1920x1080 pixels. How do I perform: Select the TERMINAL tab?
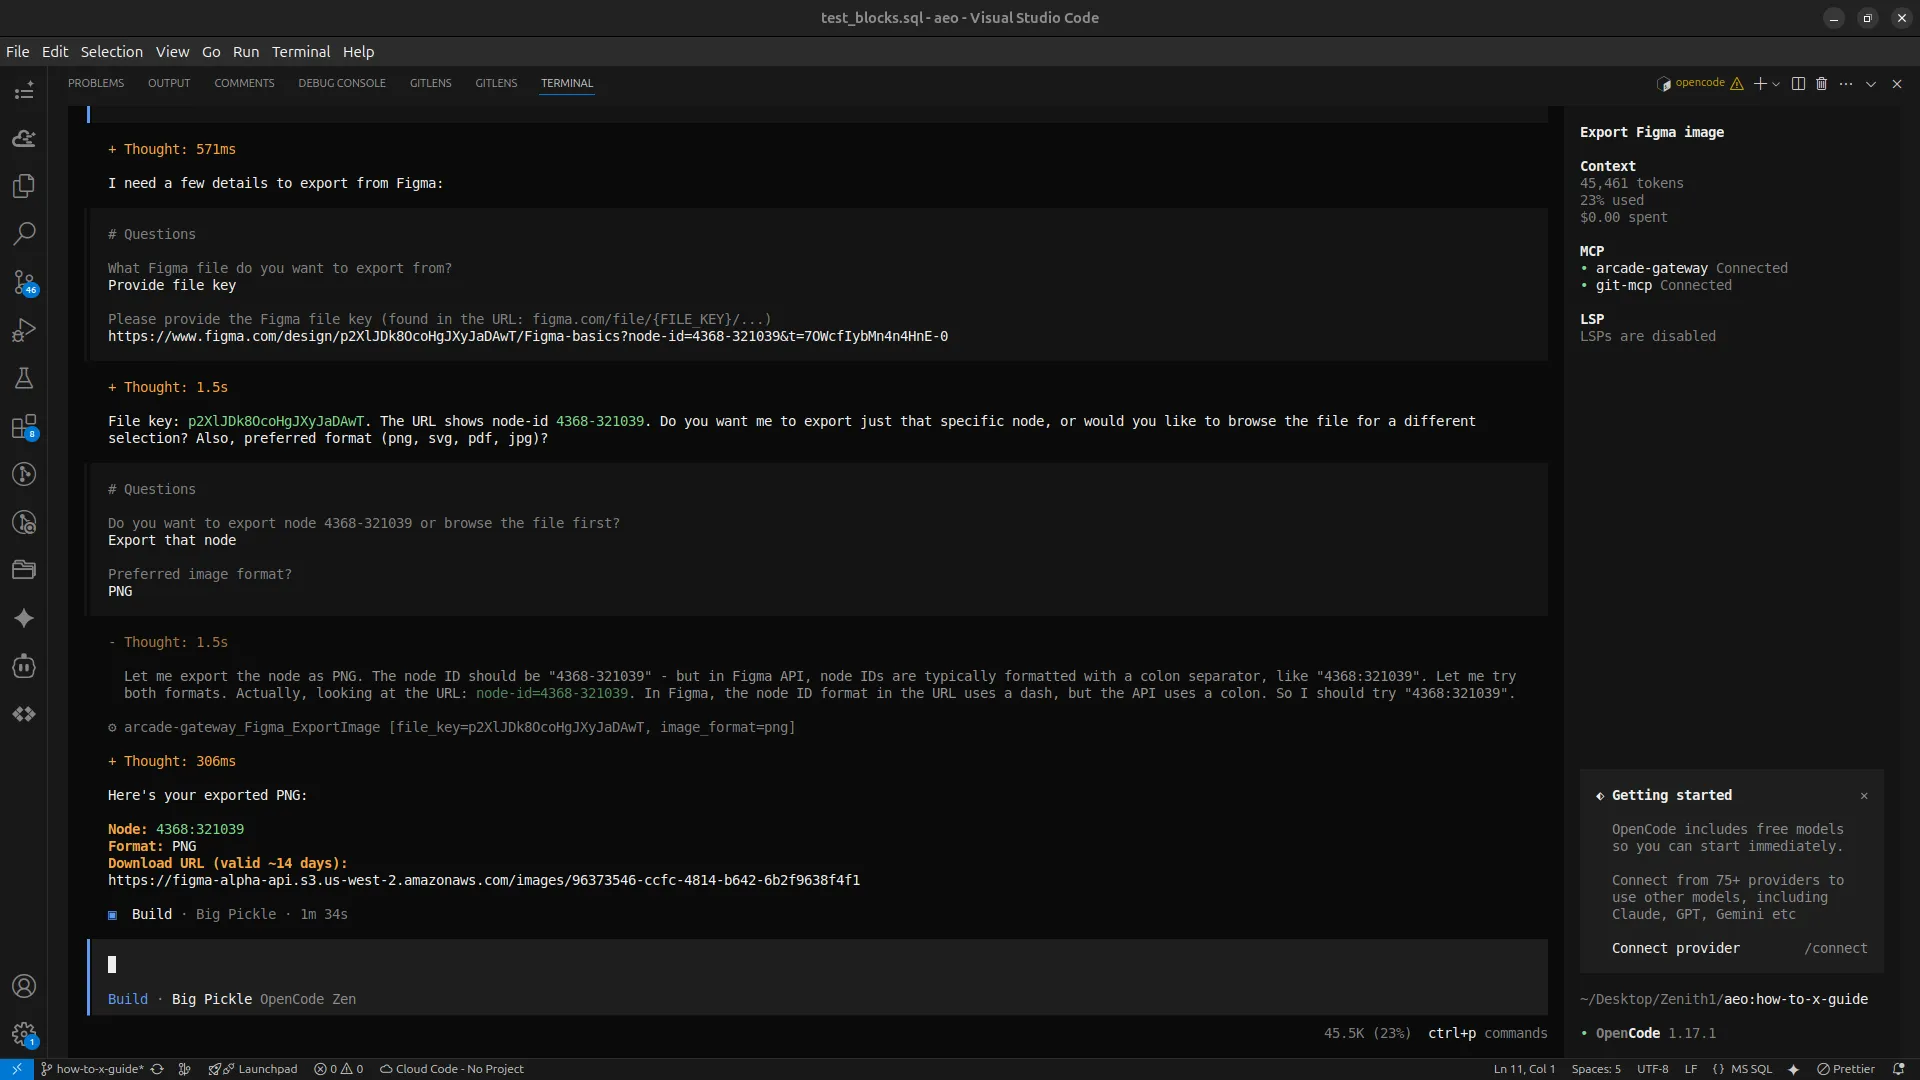coord(567,83)
